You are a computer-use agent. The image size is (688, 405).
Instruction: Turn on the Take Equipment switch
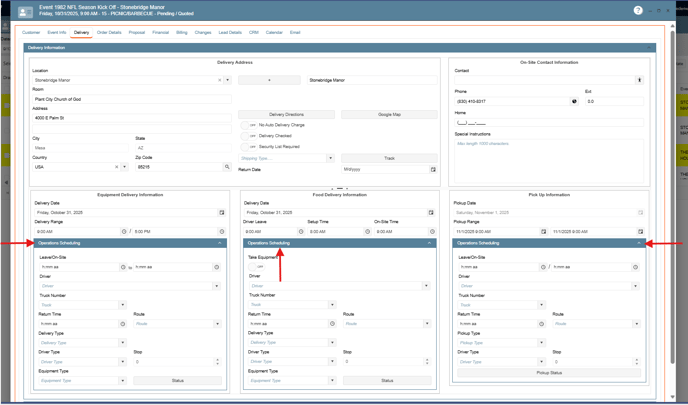coord(258,267)
